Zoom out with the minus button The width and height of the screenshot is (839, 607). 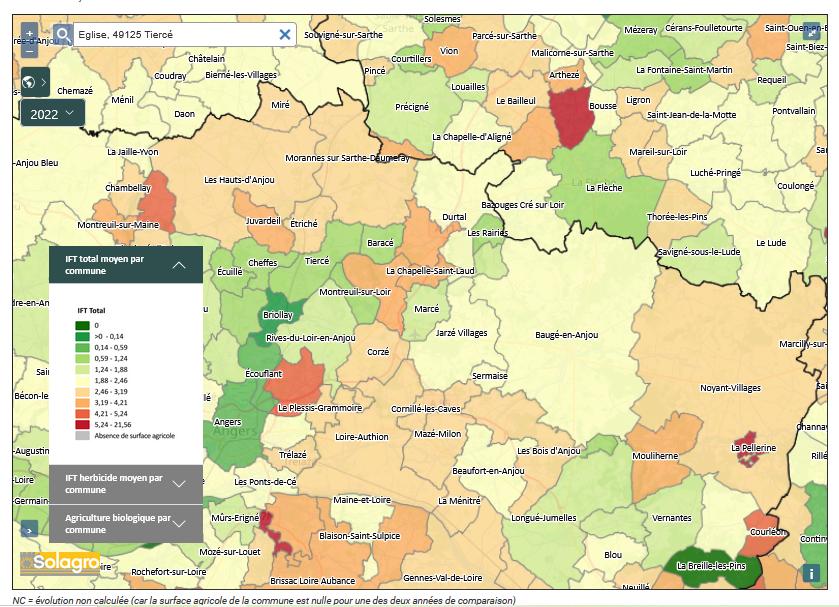point(29,50)
